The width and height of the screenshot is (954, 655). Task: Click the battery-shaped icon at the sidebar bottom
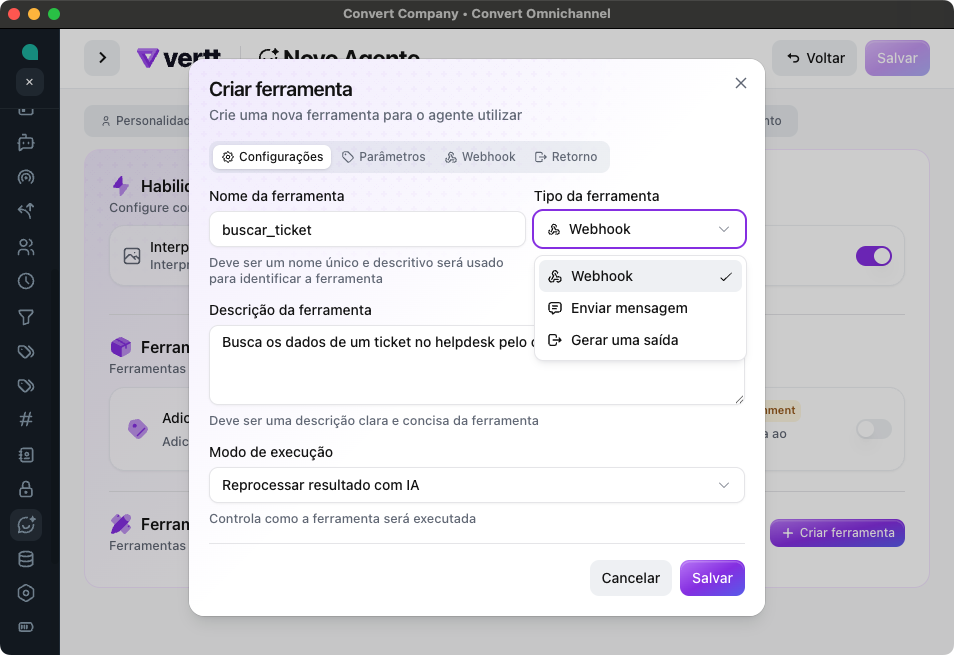(x=26, y=627)
